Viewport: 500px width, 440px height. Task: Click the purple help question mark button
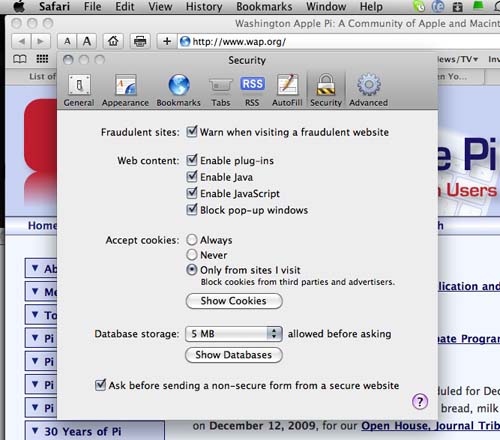[x=420, y=401]
